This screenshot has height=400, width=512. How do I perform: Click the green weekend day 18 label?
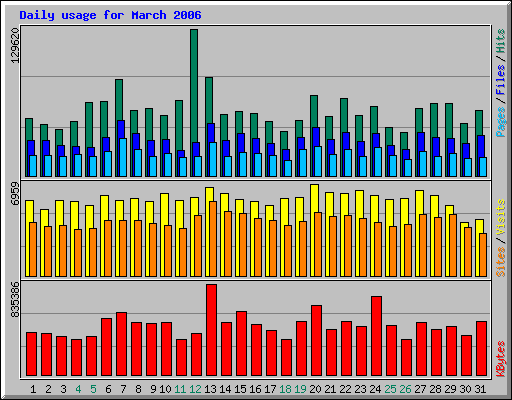click(x=285, y=389)
